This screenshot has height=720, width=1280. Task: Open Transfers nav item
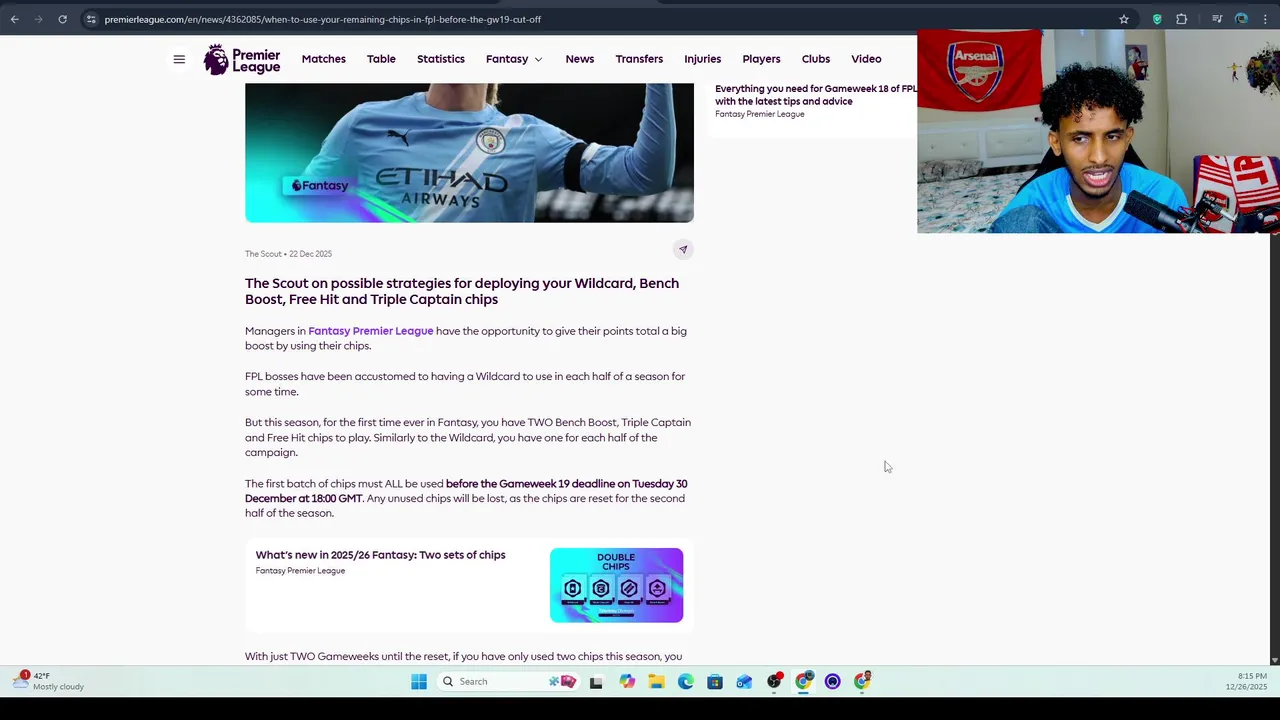(x=639, y=59)
